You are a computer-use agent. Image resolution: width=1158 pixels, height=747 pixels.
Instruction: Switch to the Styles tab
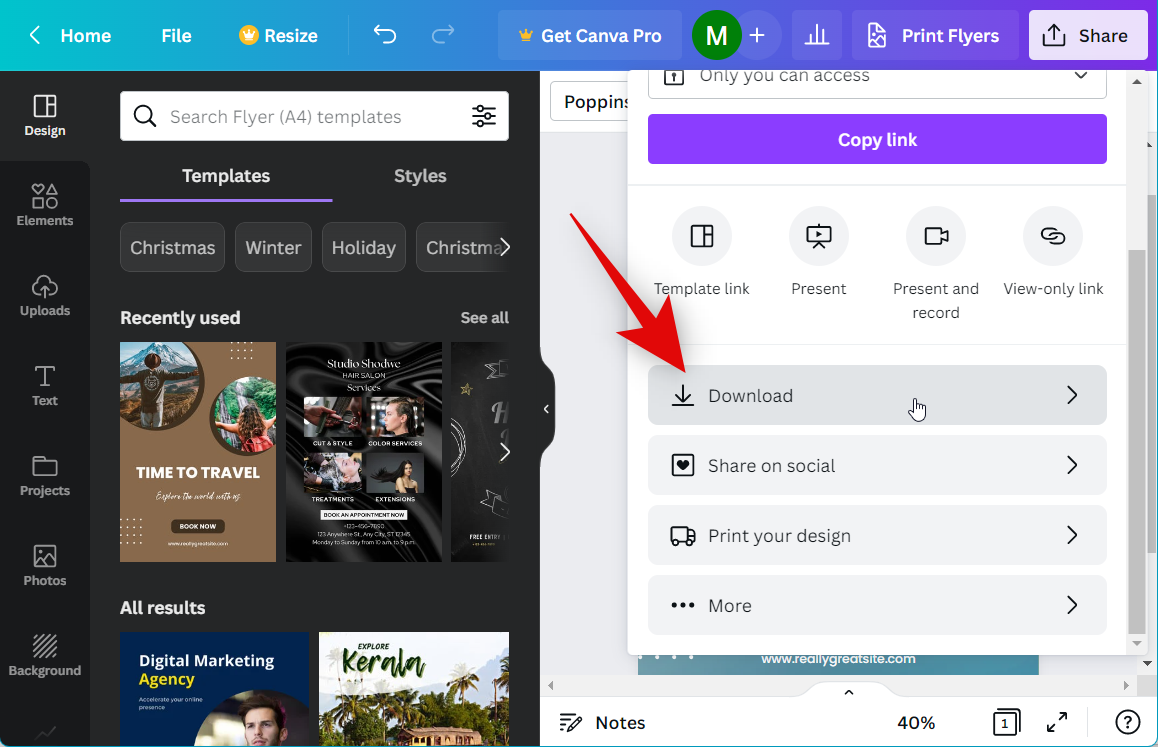[420, 176]
